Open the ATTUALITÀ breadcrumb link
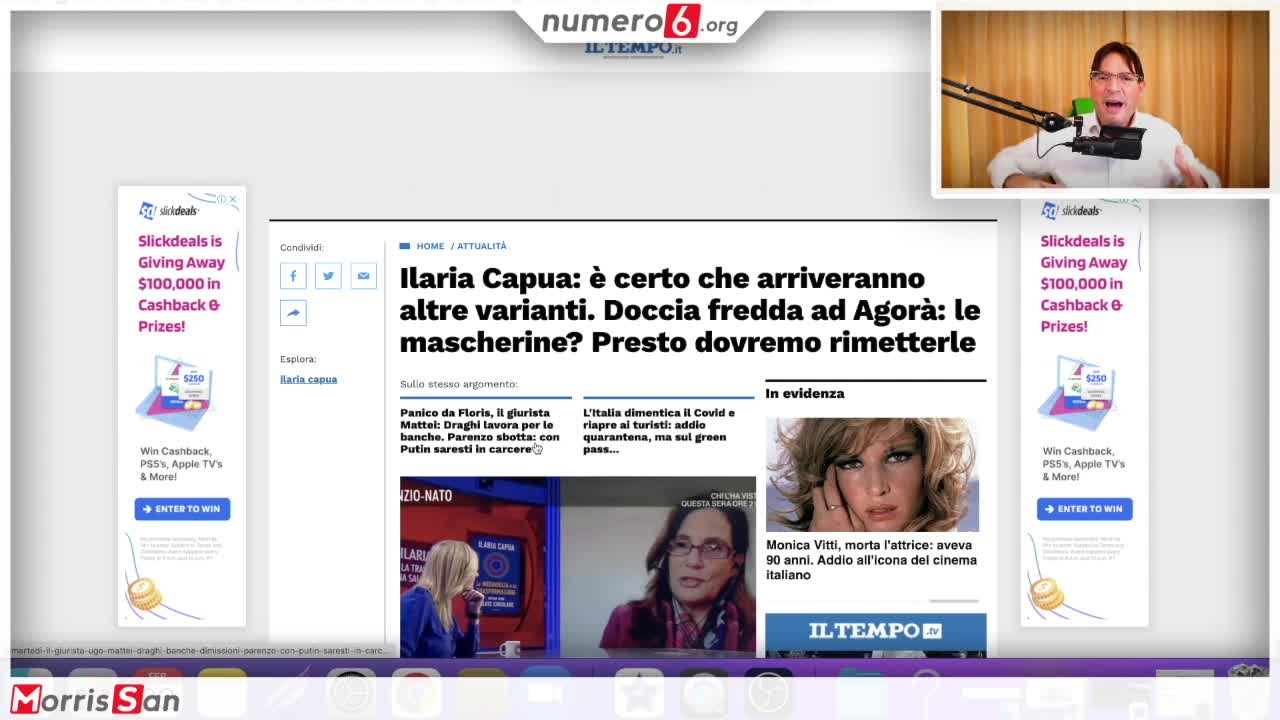 pyautogui.click(x=481, y=246)
